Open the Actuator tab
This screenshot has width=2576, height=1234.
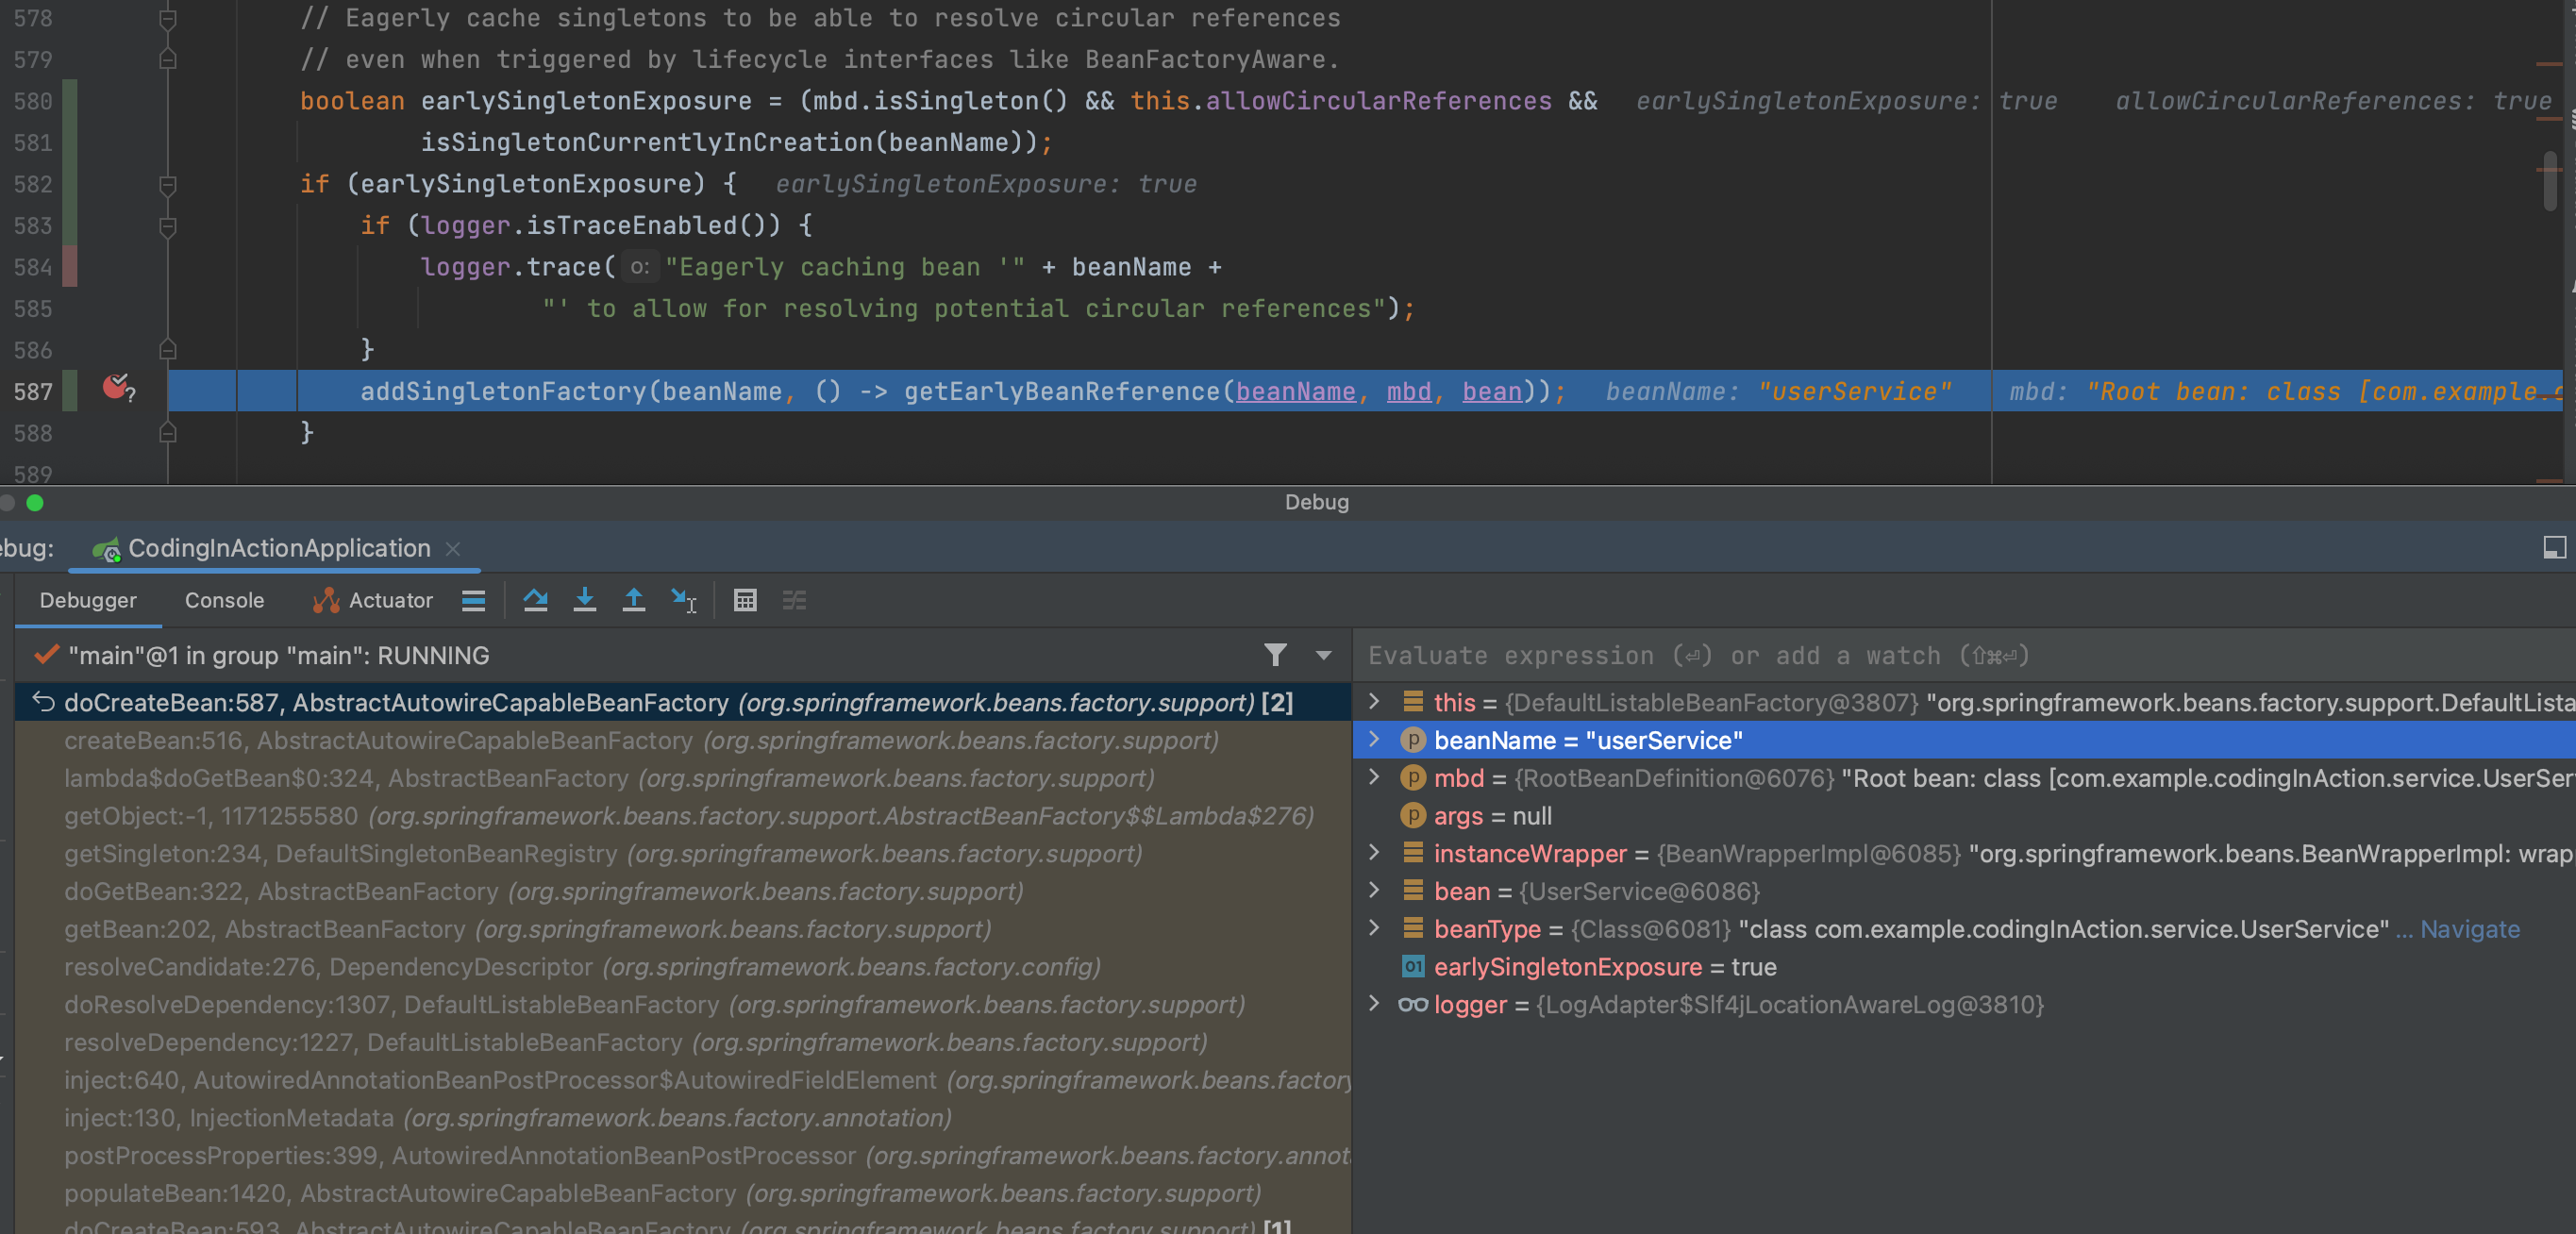pyautogui.click(x=390, y=600)
